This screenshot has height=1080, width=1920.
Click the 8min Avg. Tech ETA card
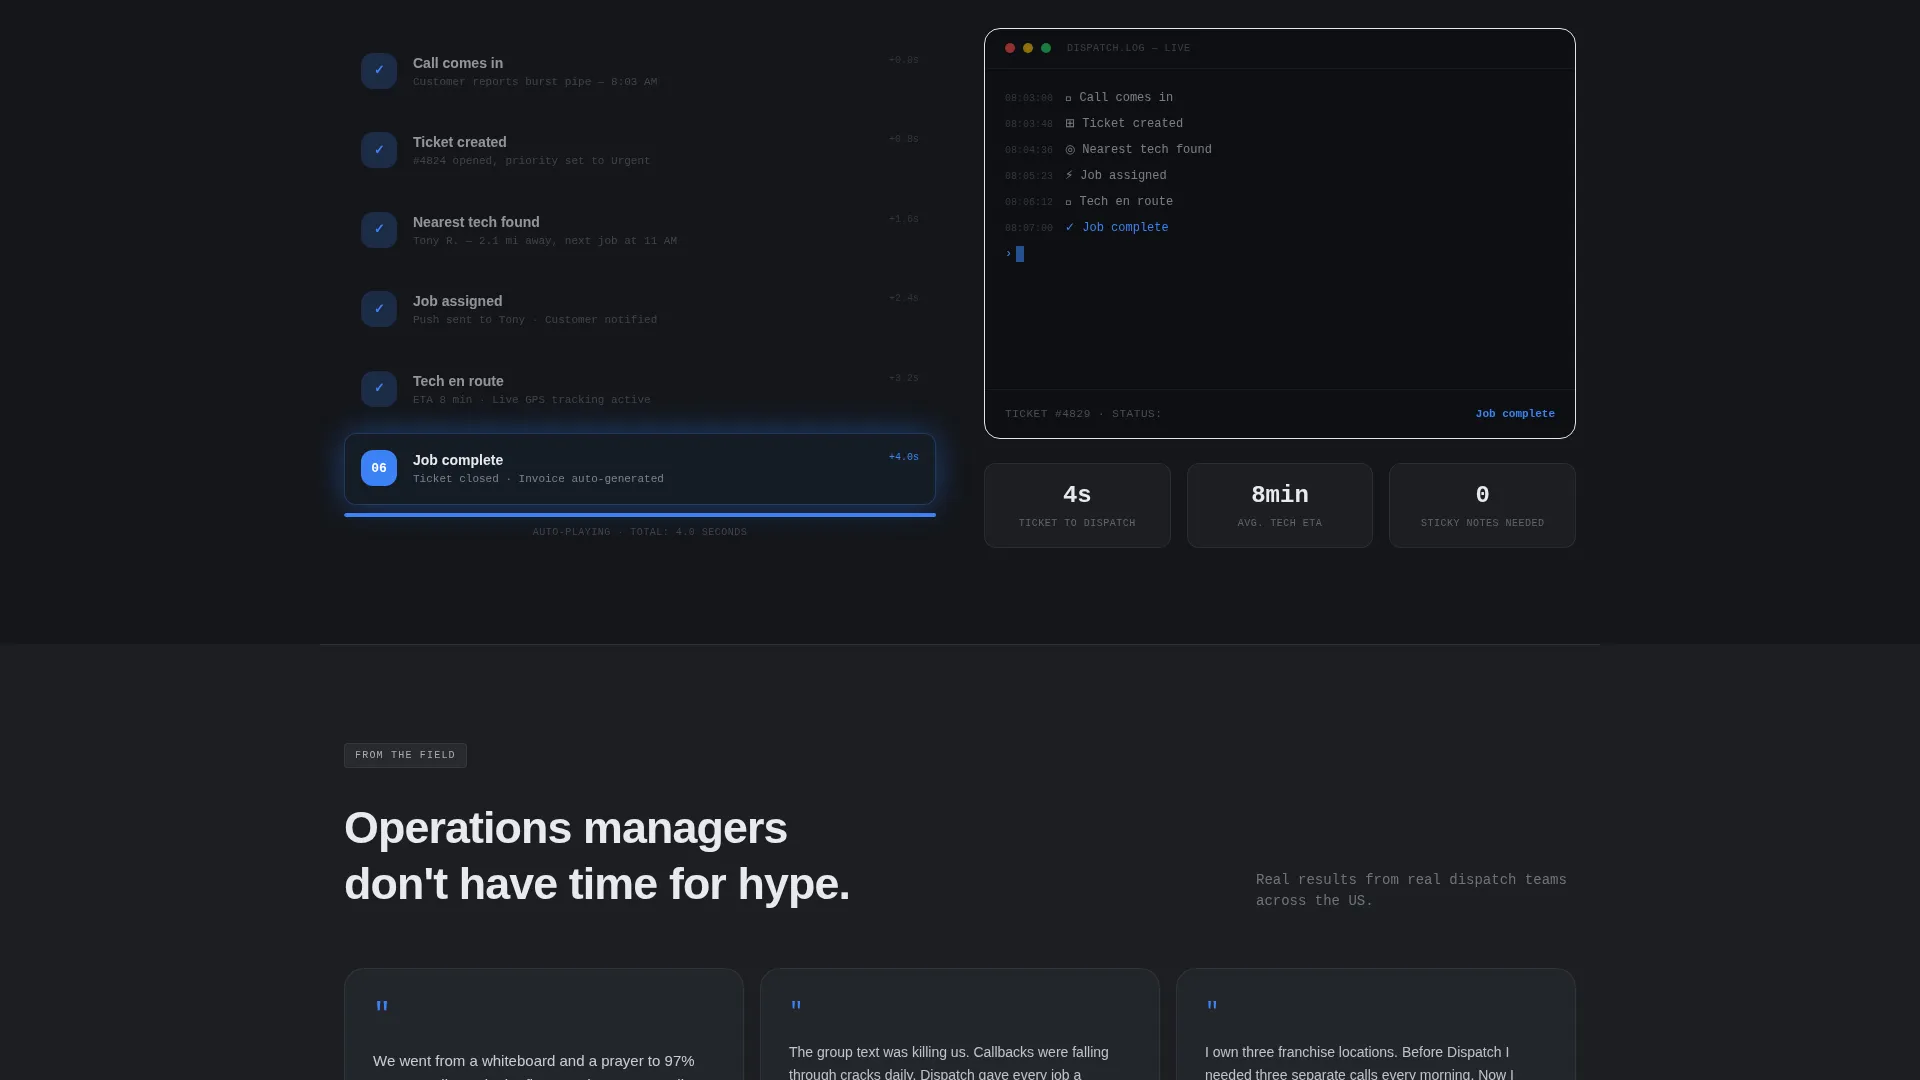click(x=1280, y=506)
